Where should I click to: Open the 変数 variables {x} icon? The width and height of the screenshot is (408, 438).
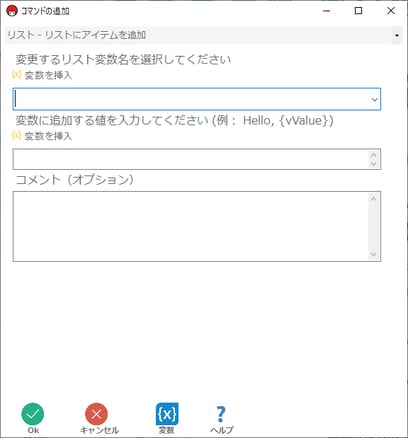(167, 414)
